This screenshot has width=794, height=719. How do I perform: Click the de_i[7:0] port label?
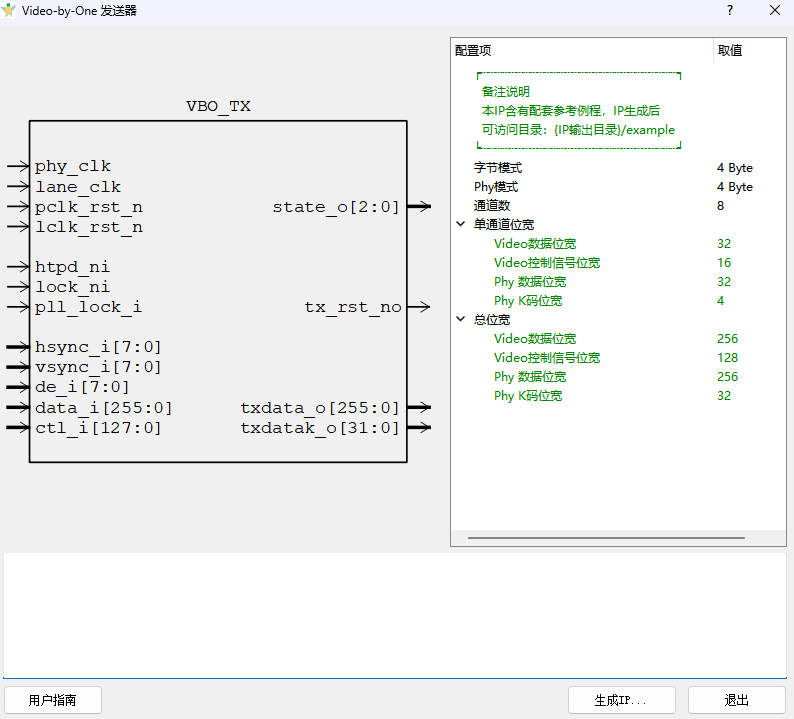click(82, 387)
